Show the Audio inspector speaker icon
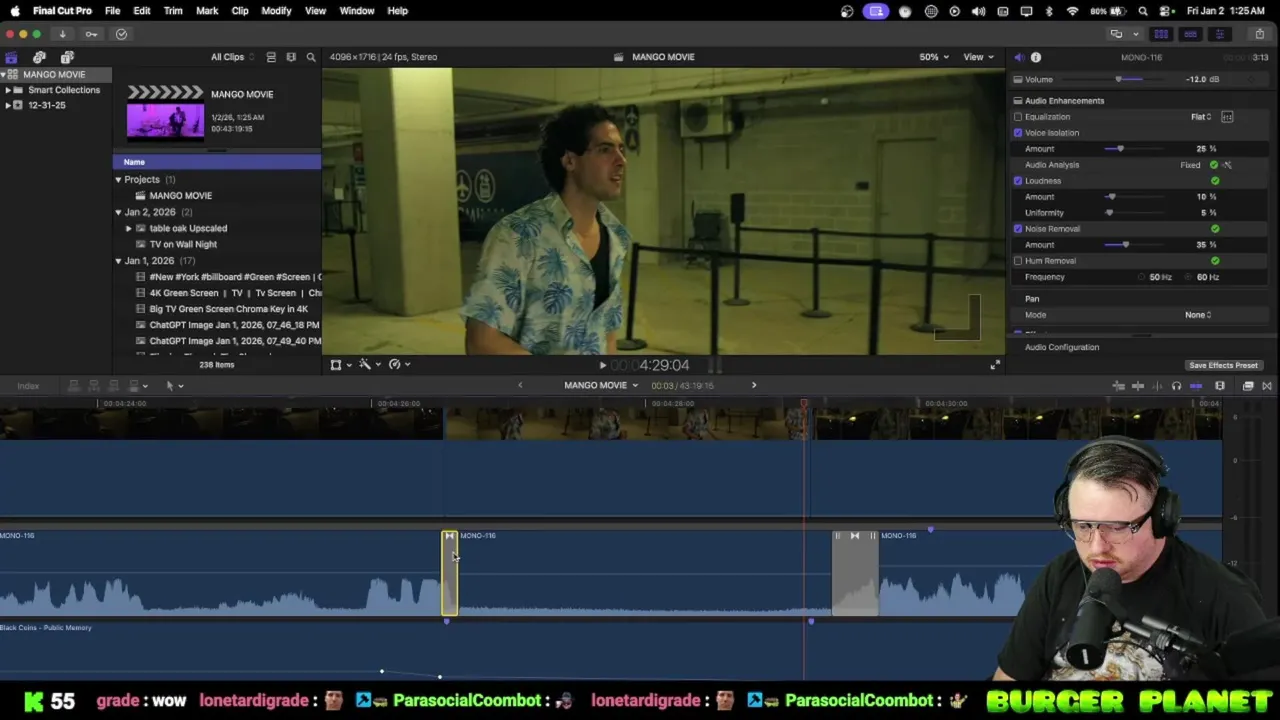The image size is (1280, 720). click(1018, 57)
